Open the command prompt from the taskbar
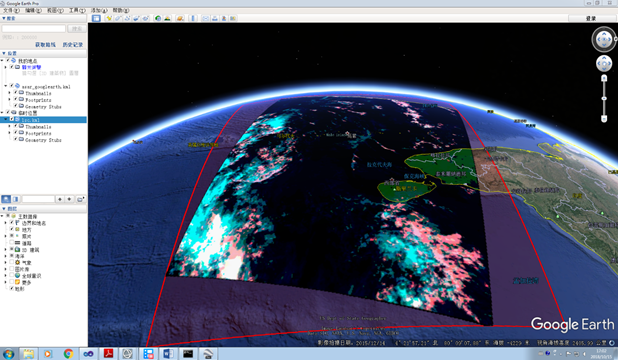The image size is (618, 360). pyautogui.click(x=188, y=354)
